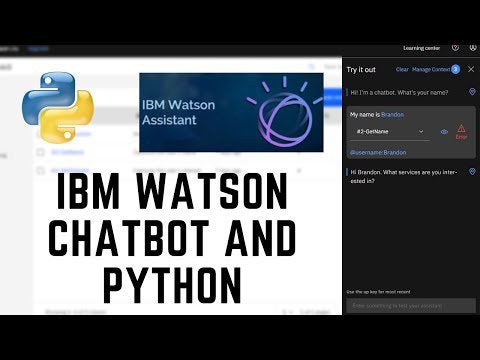
Task: Close the Try it out panel
Action: click(471, 69)
